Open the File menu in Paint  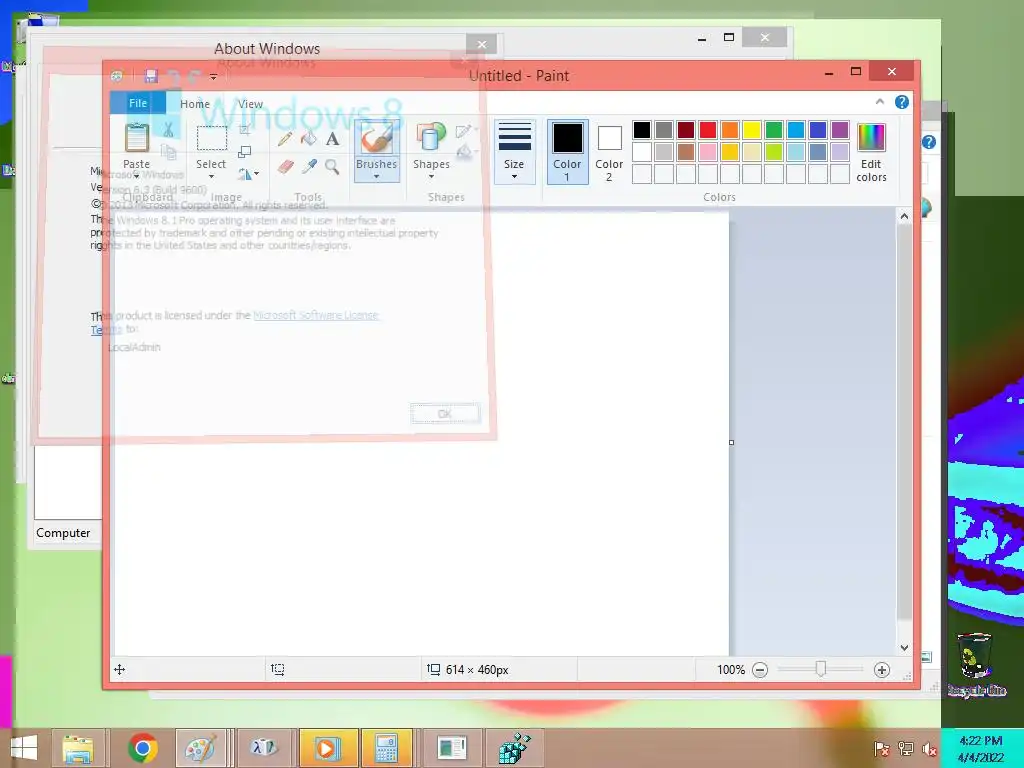point(138,103)
